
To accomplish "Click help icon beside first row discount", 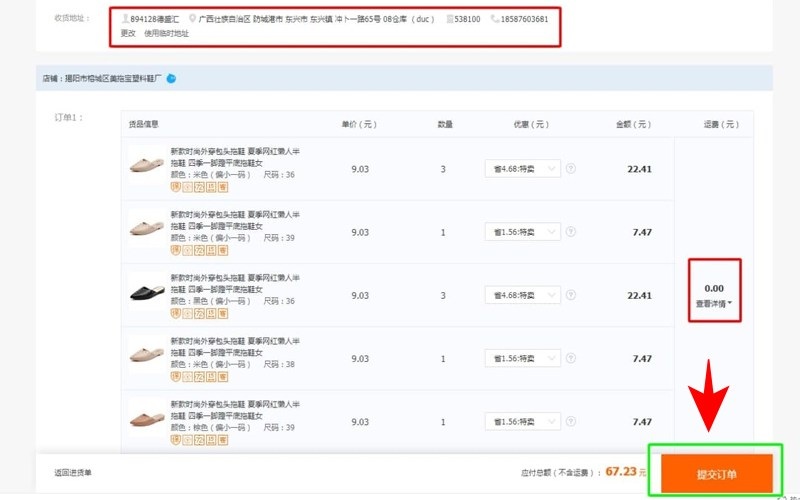I will point(571,169).
